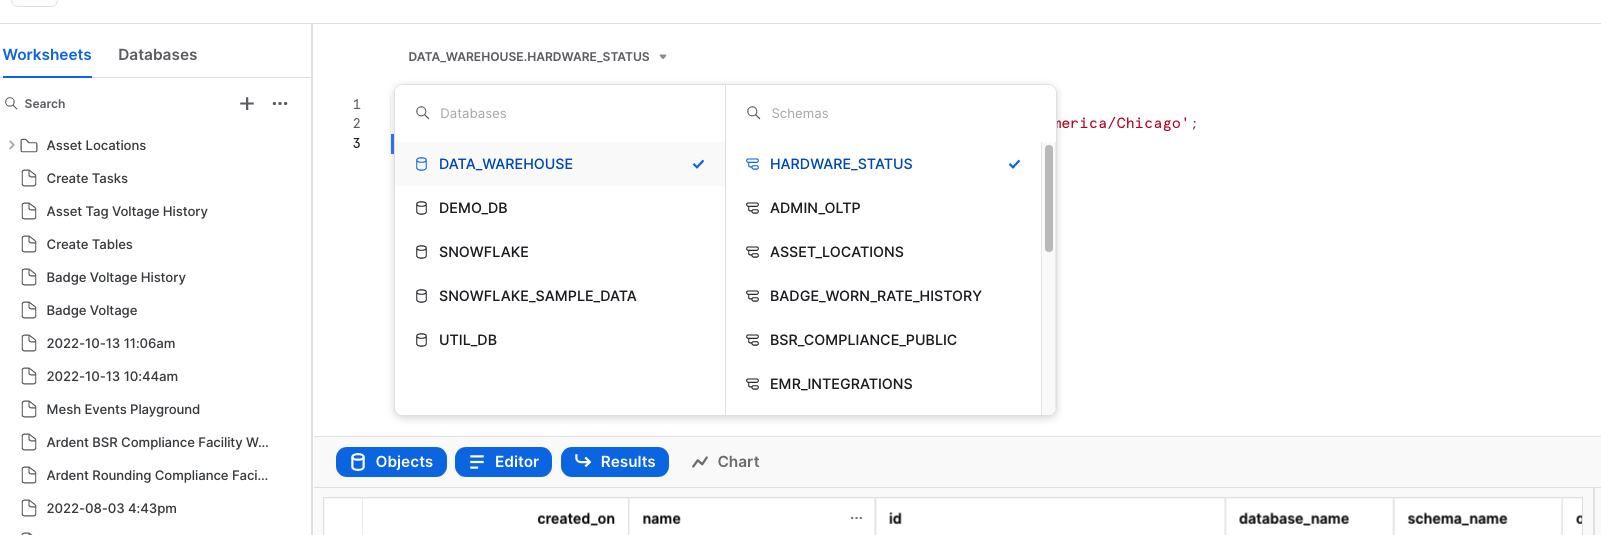Toggle the Editor panel button

point(503,462)
